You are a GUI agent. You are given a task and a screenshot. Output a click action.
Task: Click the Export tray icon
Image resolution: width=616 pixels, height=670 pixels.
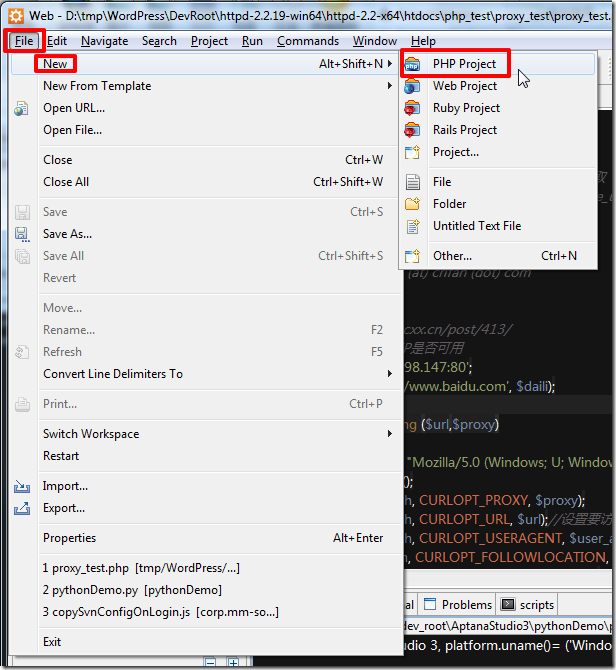(x=22, y=508)
